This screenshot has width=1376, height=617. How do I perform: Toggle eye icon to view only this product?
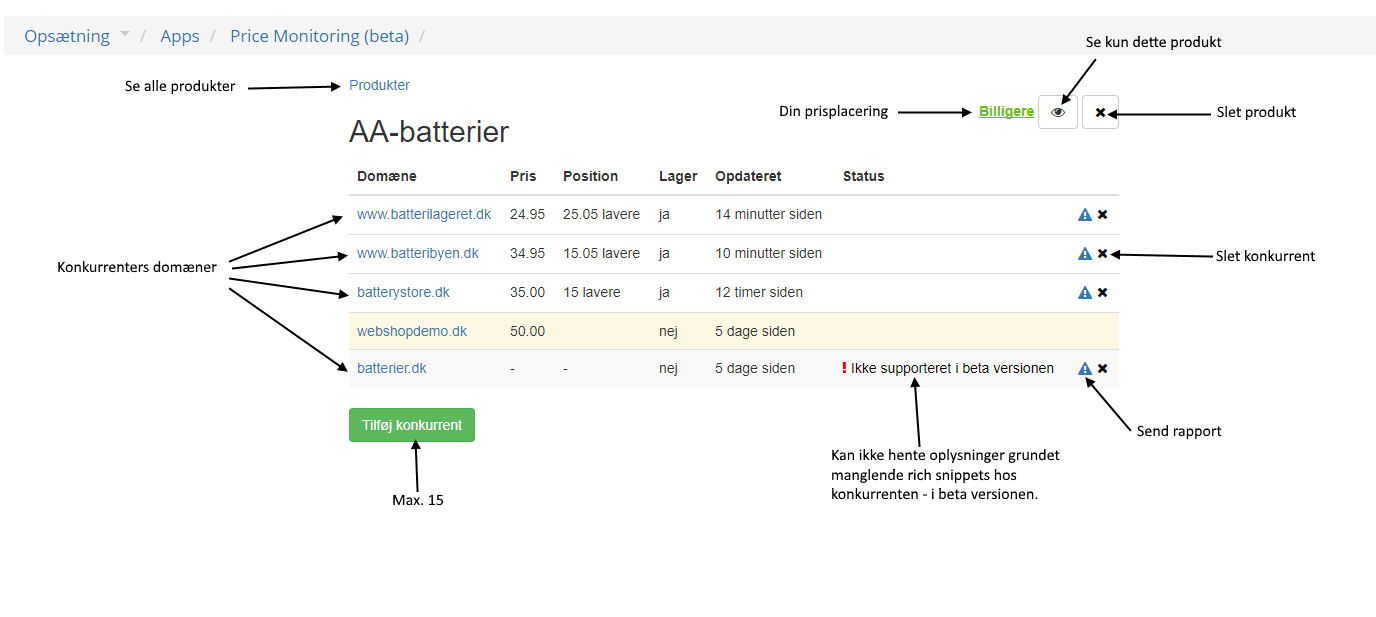click(1058, 112)
